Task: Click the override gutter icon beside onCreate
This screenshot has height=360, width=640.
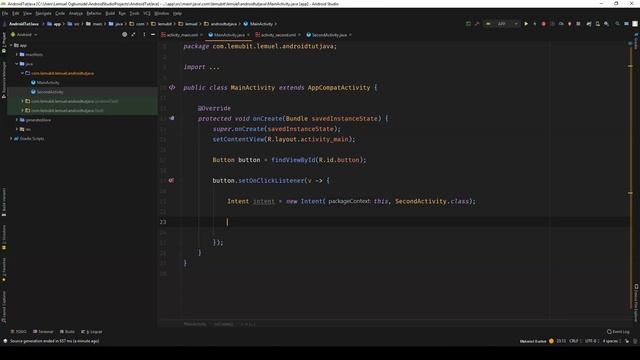Action: (172, 118)
